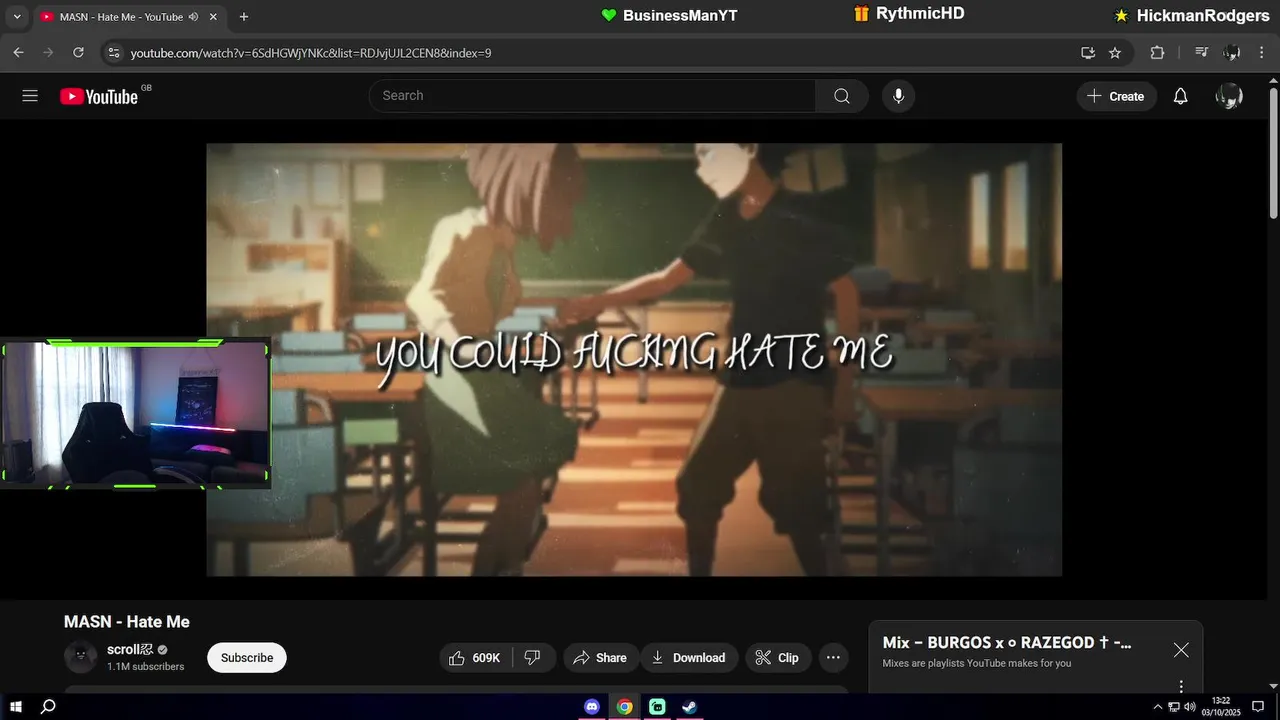
Task: Open Chrome media controls icon
Action: pos(1202,52)
